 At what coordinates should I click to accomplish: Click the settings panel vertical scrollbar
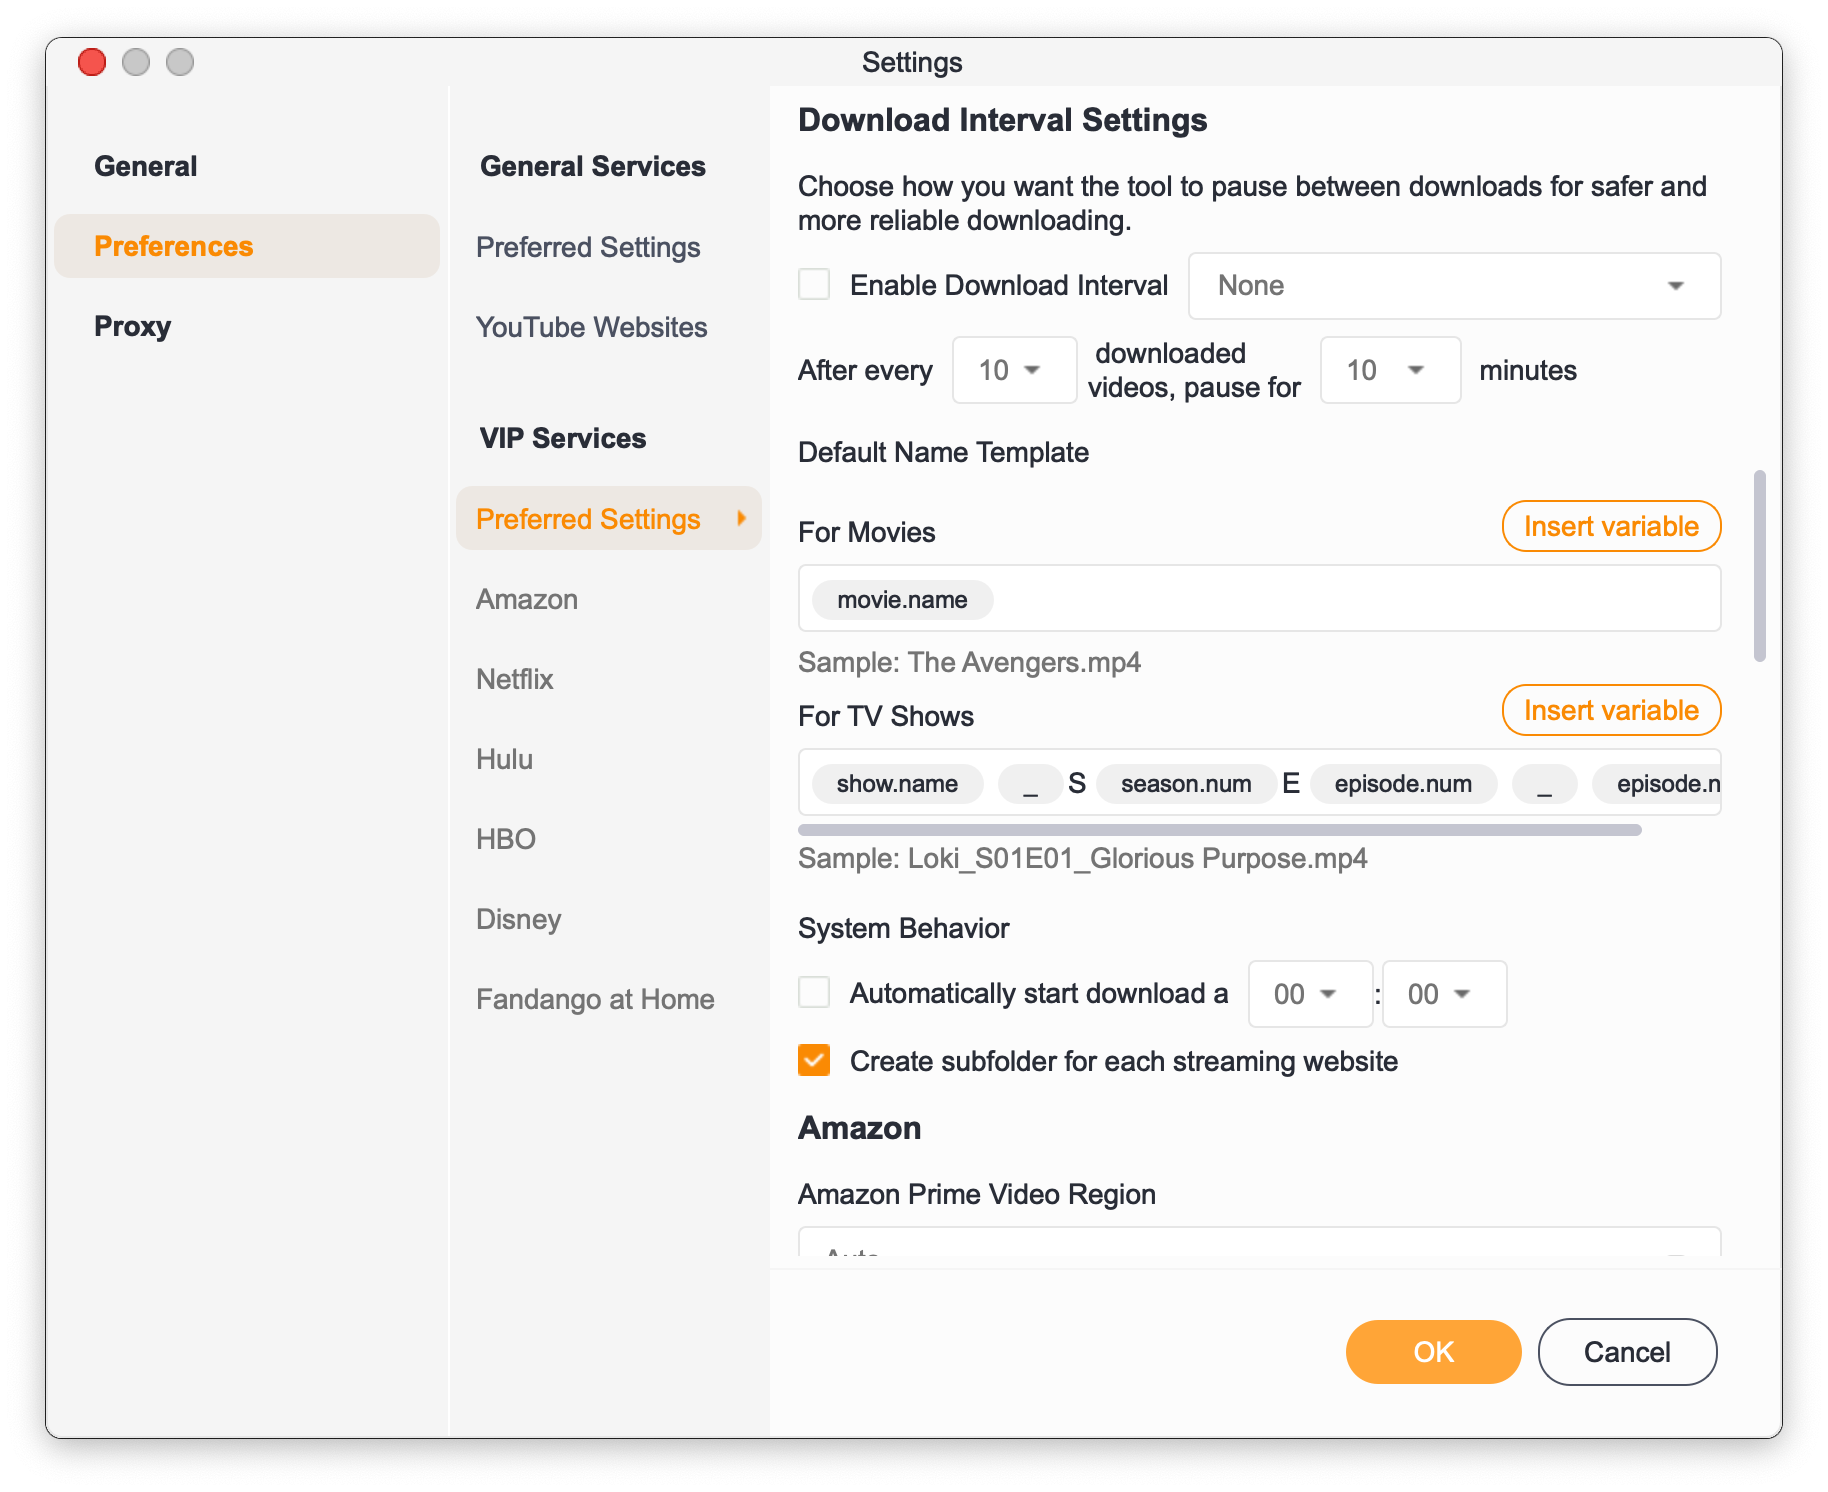(1759, 565)
